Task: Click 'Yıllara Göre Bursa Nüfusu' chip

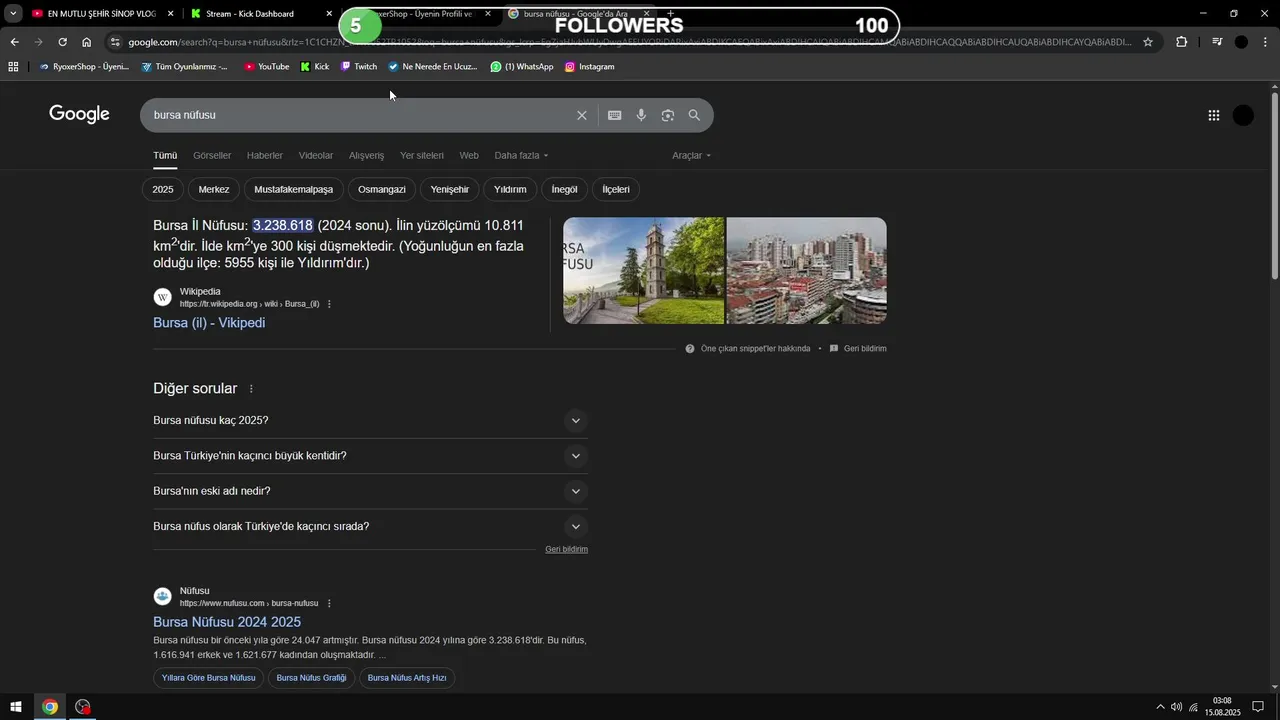Action: [209, 678]
